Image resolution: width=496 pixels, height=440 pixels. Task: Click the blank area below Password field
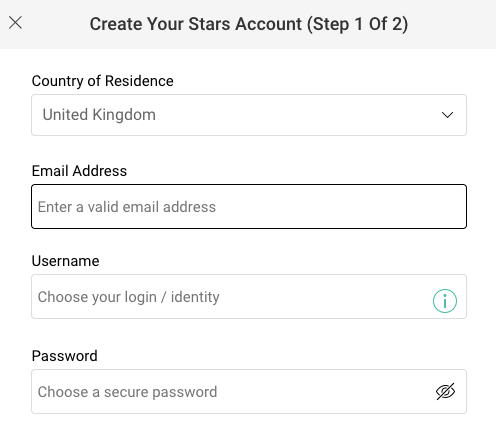pos(249,427)
